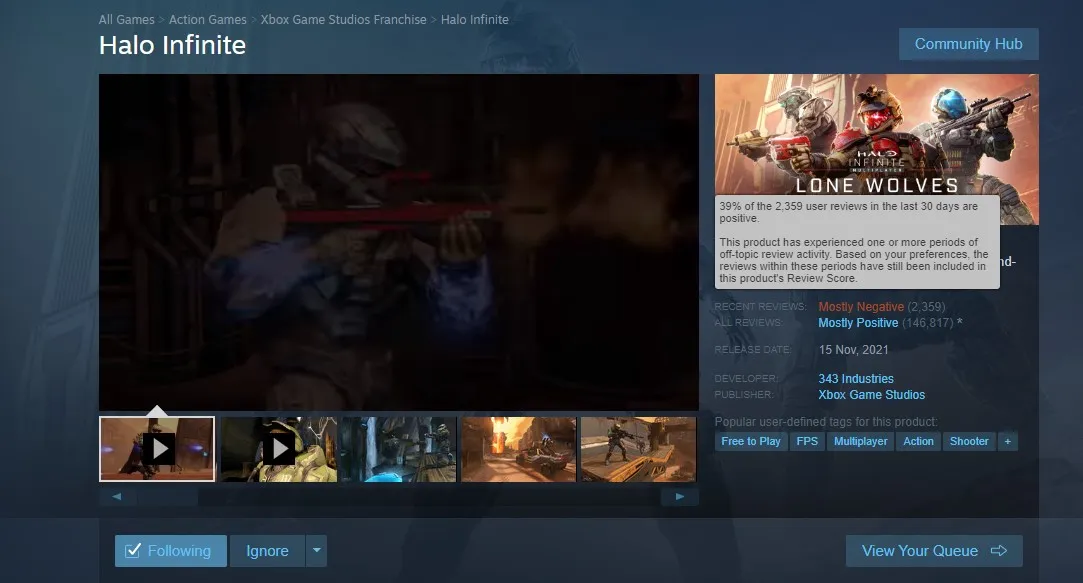The image size is (1083, 583).
Task: Click the release date 15 Nov, 2021
Action: point(854,350)
